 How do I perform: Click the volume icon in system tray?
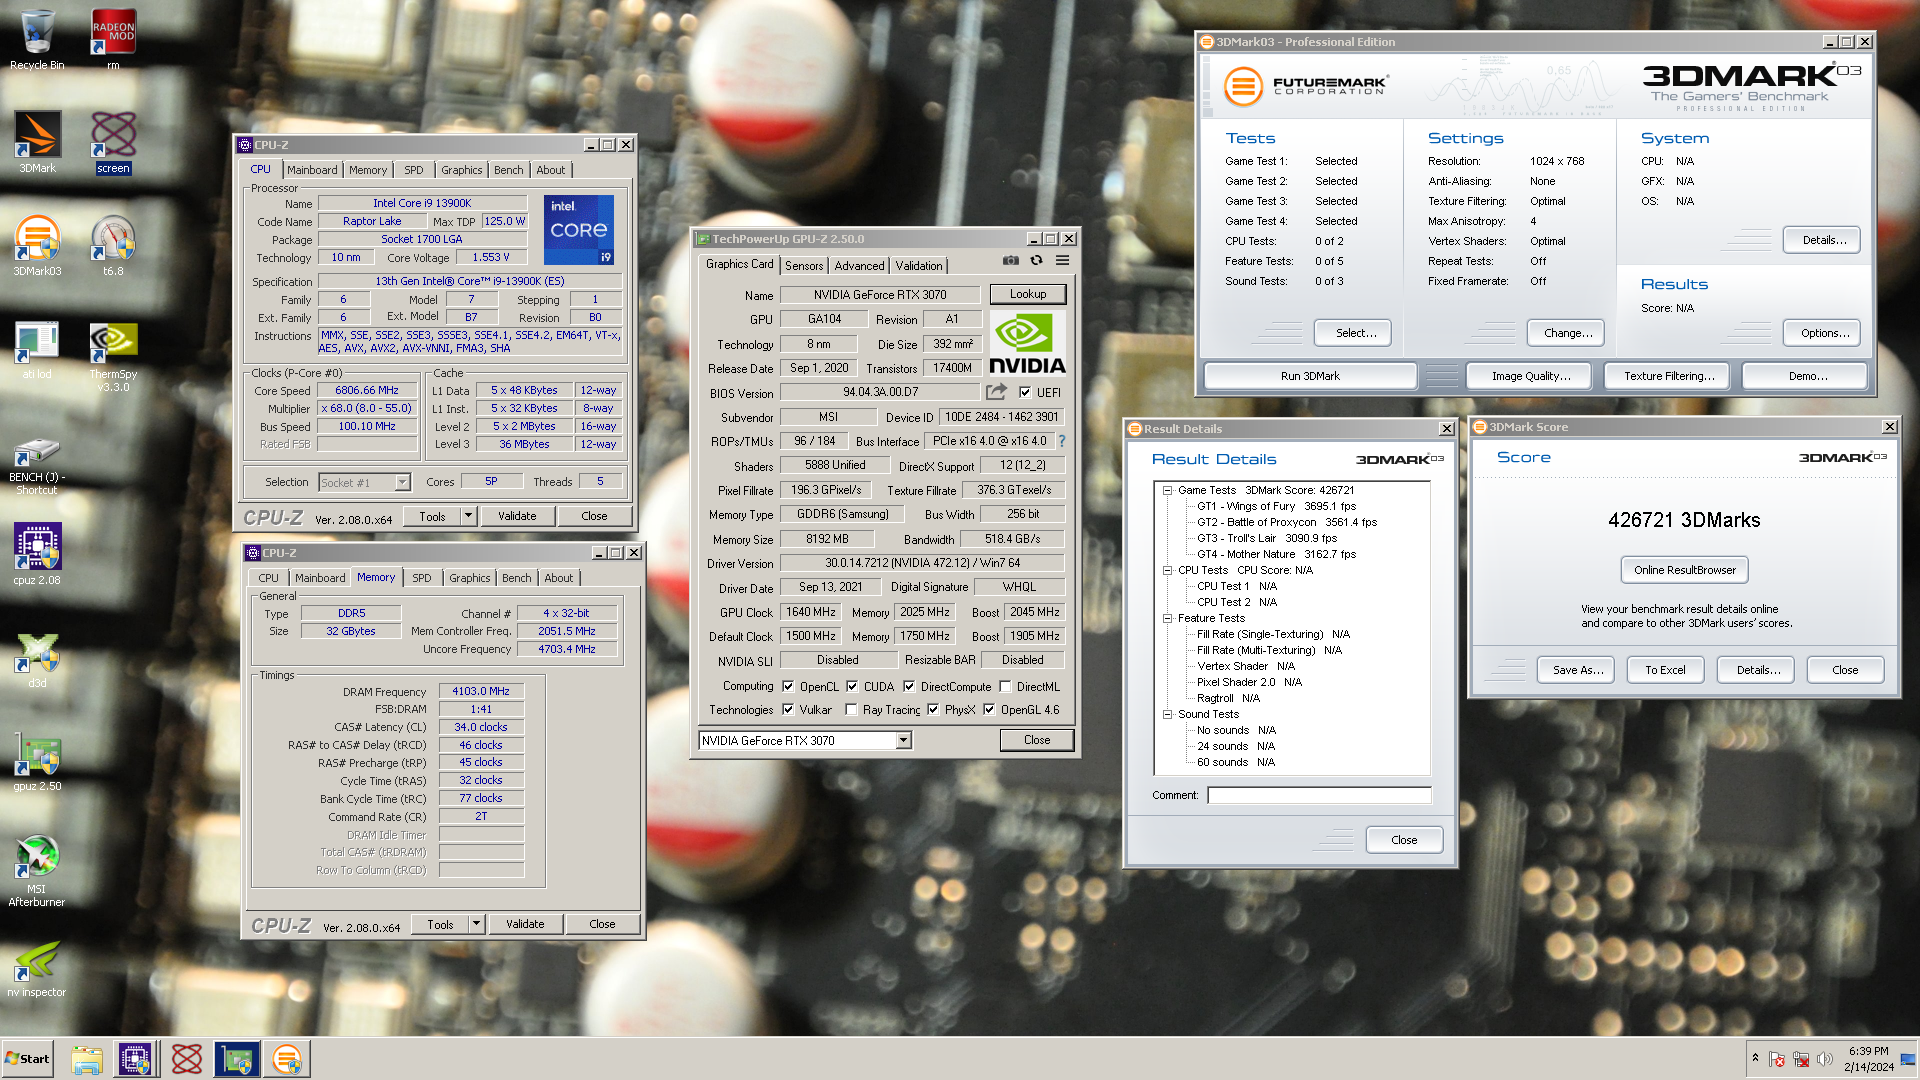pyautogui.click(x=1825, y=1059)
